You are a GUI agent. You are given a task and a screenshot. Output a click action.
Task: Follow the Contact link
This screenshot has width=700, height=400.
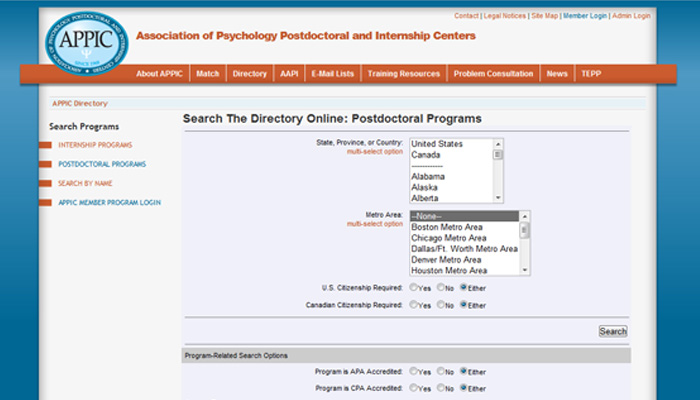click(x=466, y=16)
